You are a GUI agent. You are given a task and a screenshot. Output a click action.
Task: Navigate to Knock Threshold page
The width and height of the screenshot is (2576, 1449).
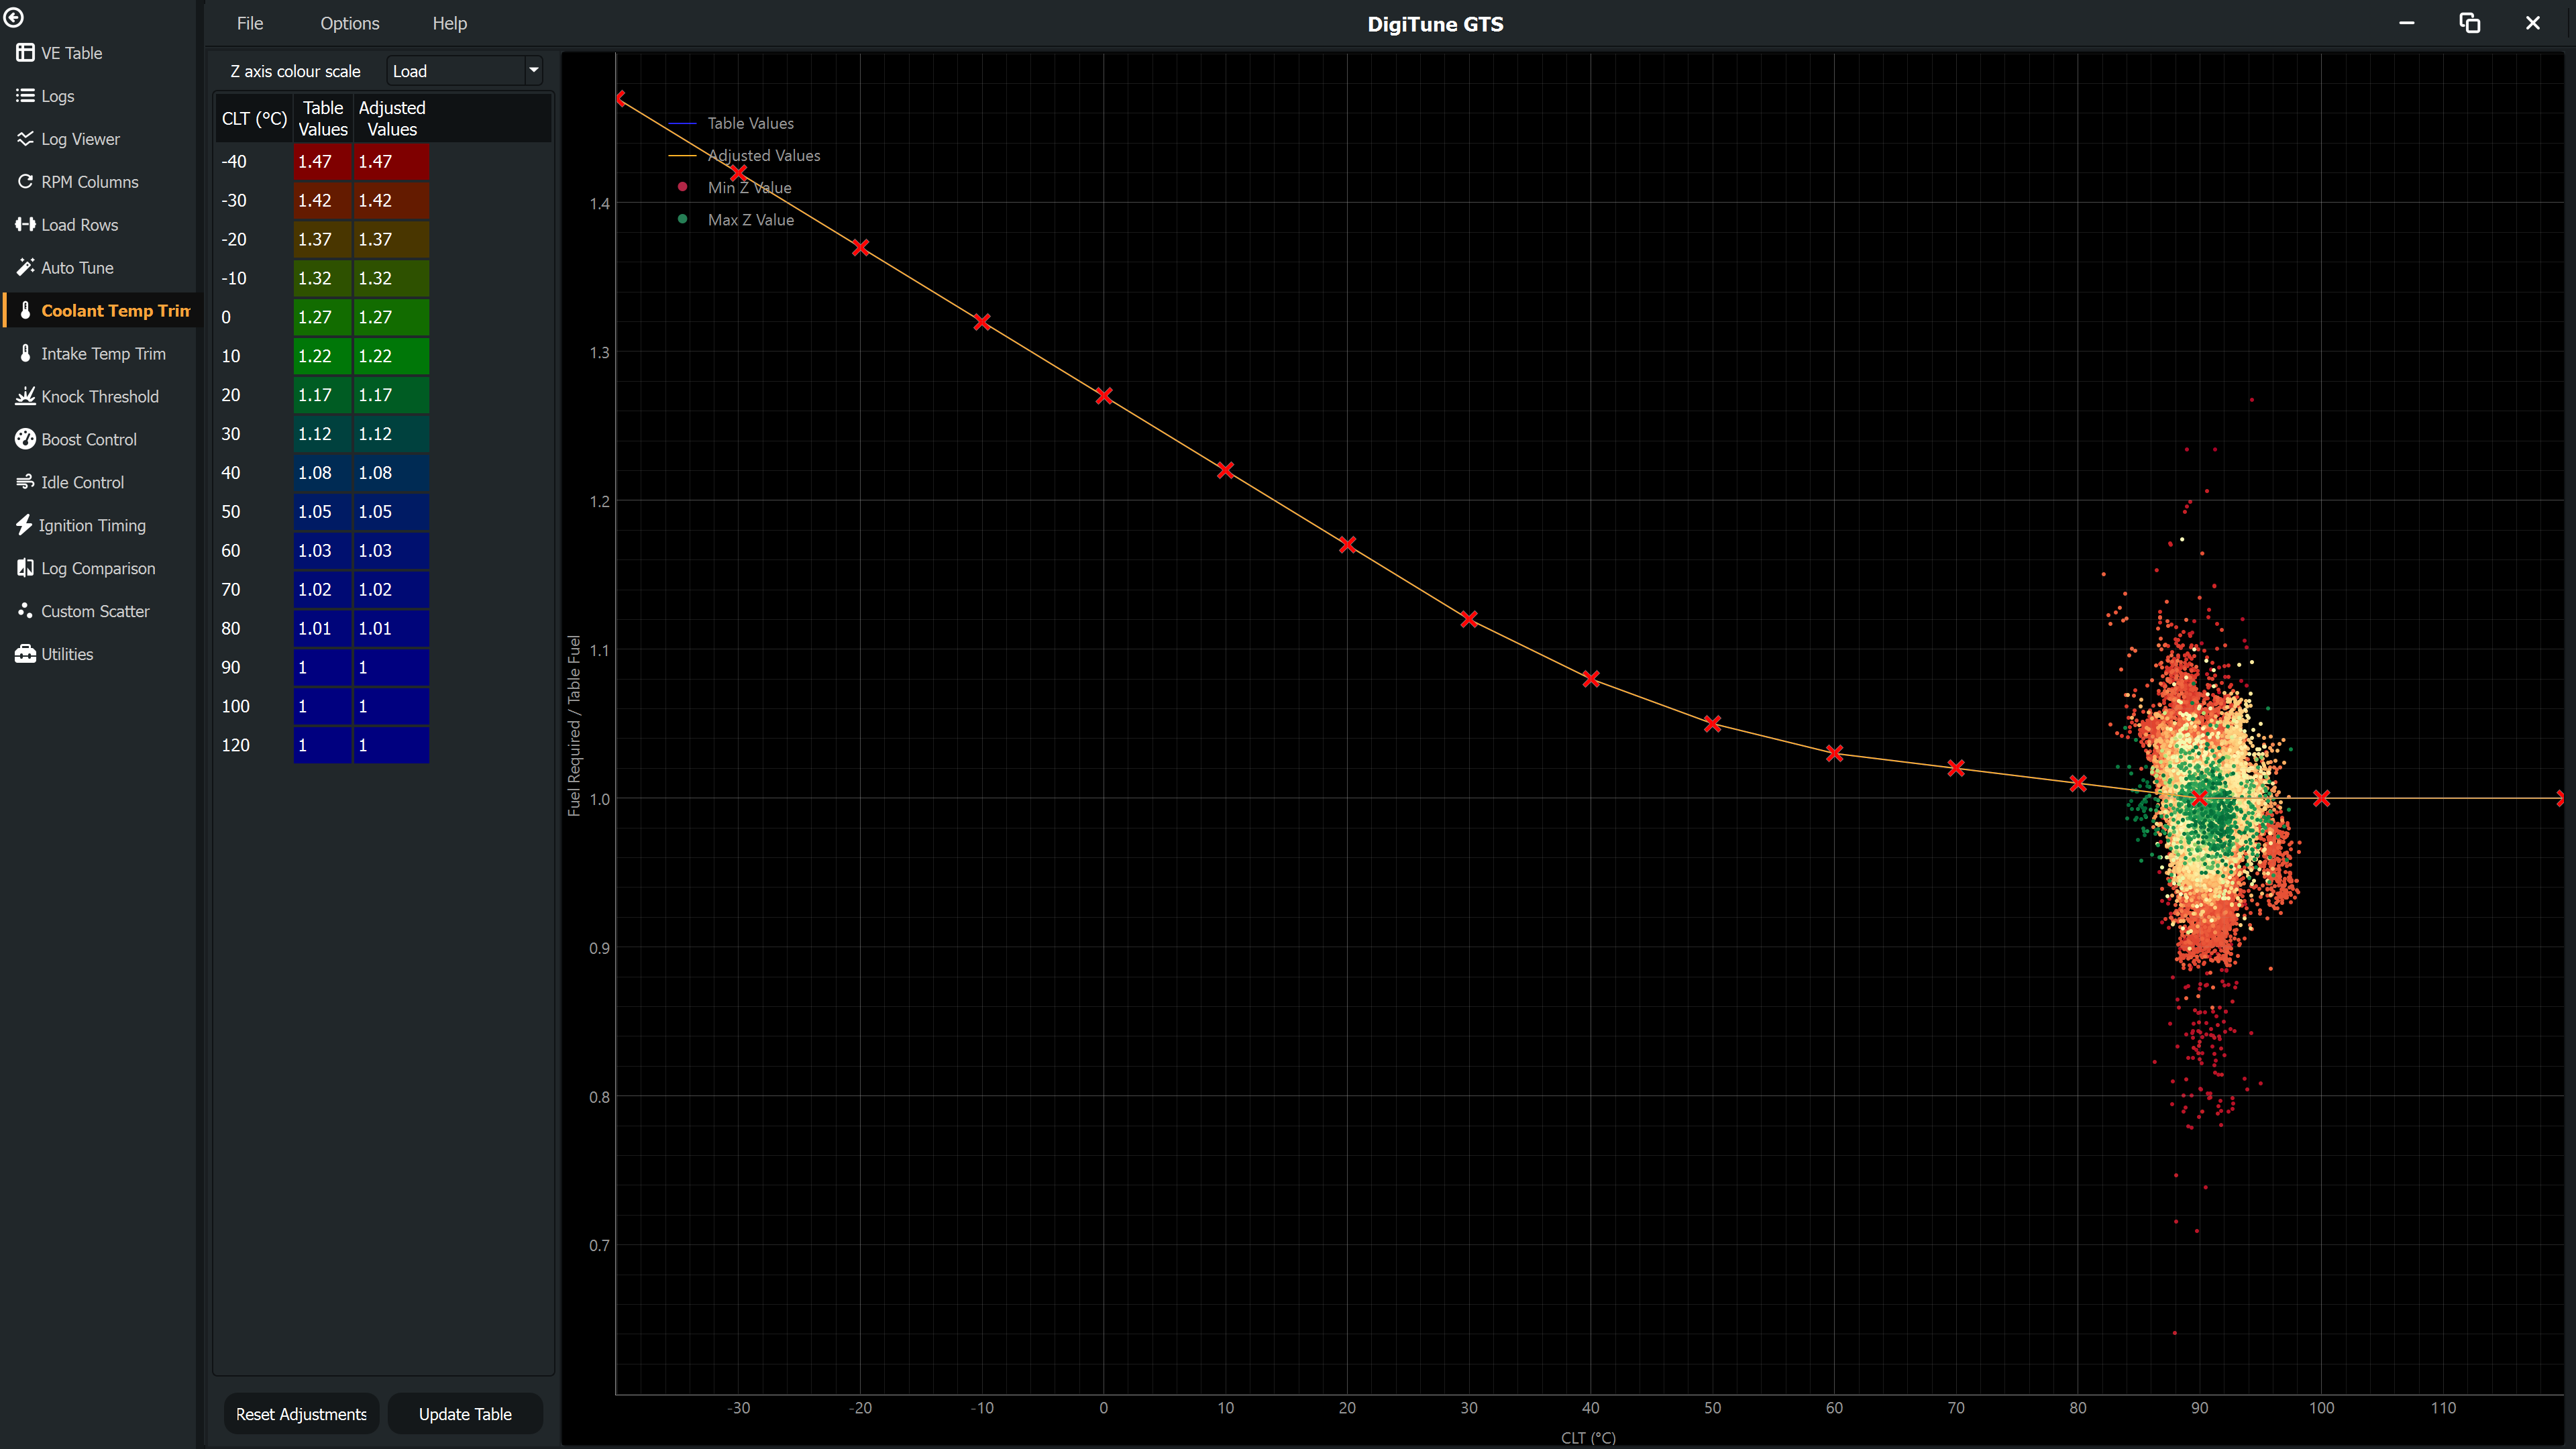[x=100, y=397]
